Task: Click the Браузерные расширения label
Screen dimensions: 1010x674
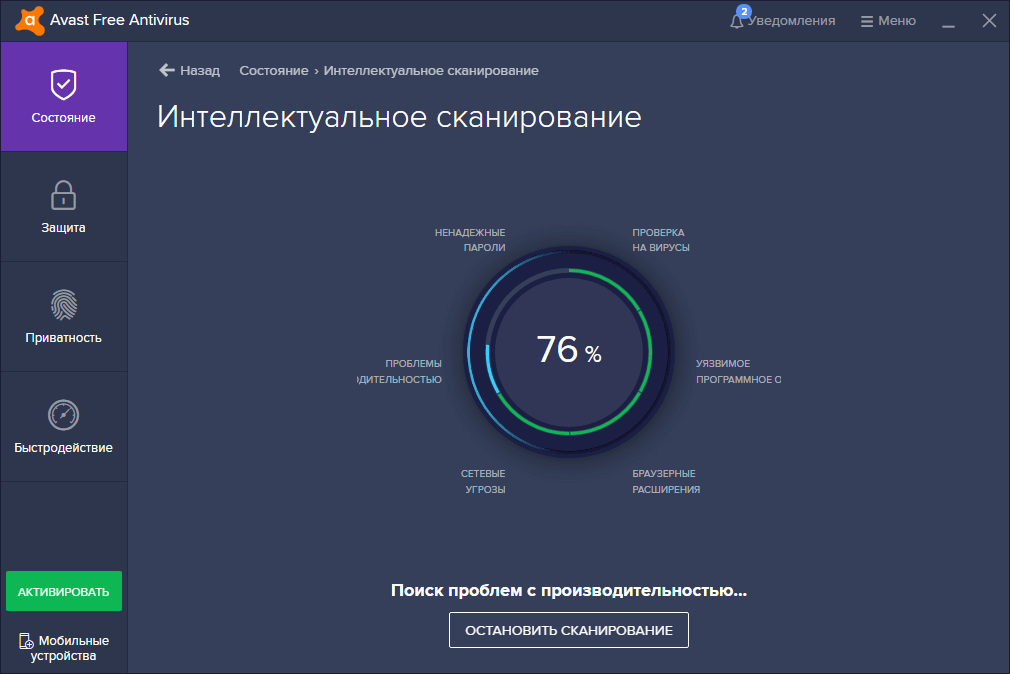Action: (x=665, y=481)
